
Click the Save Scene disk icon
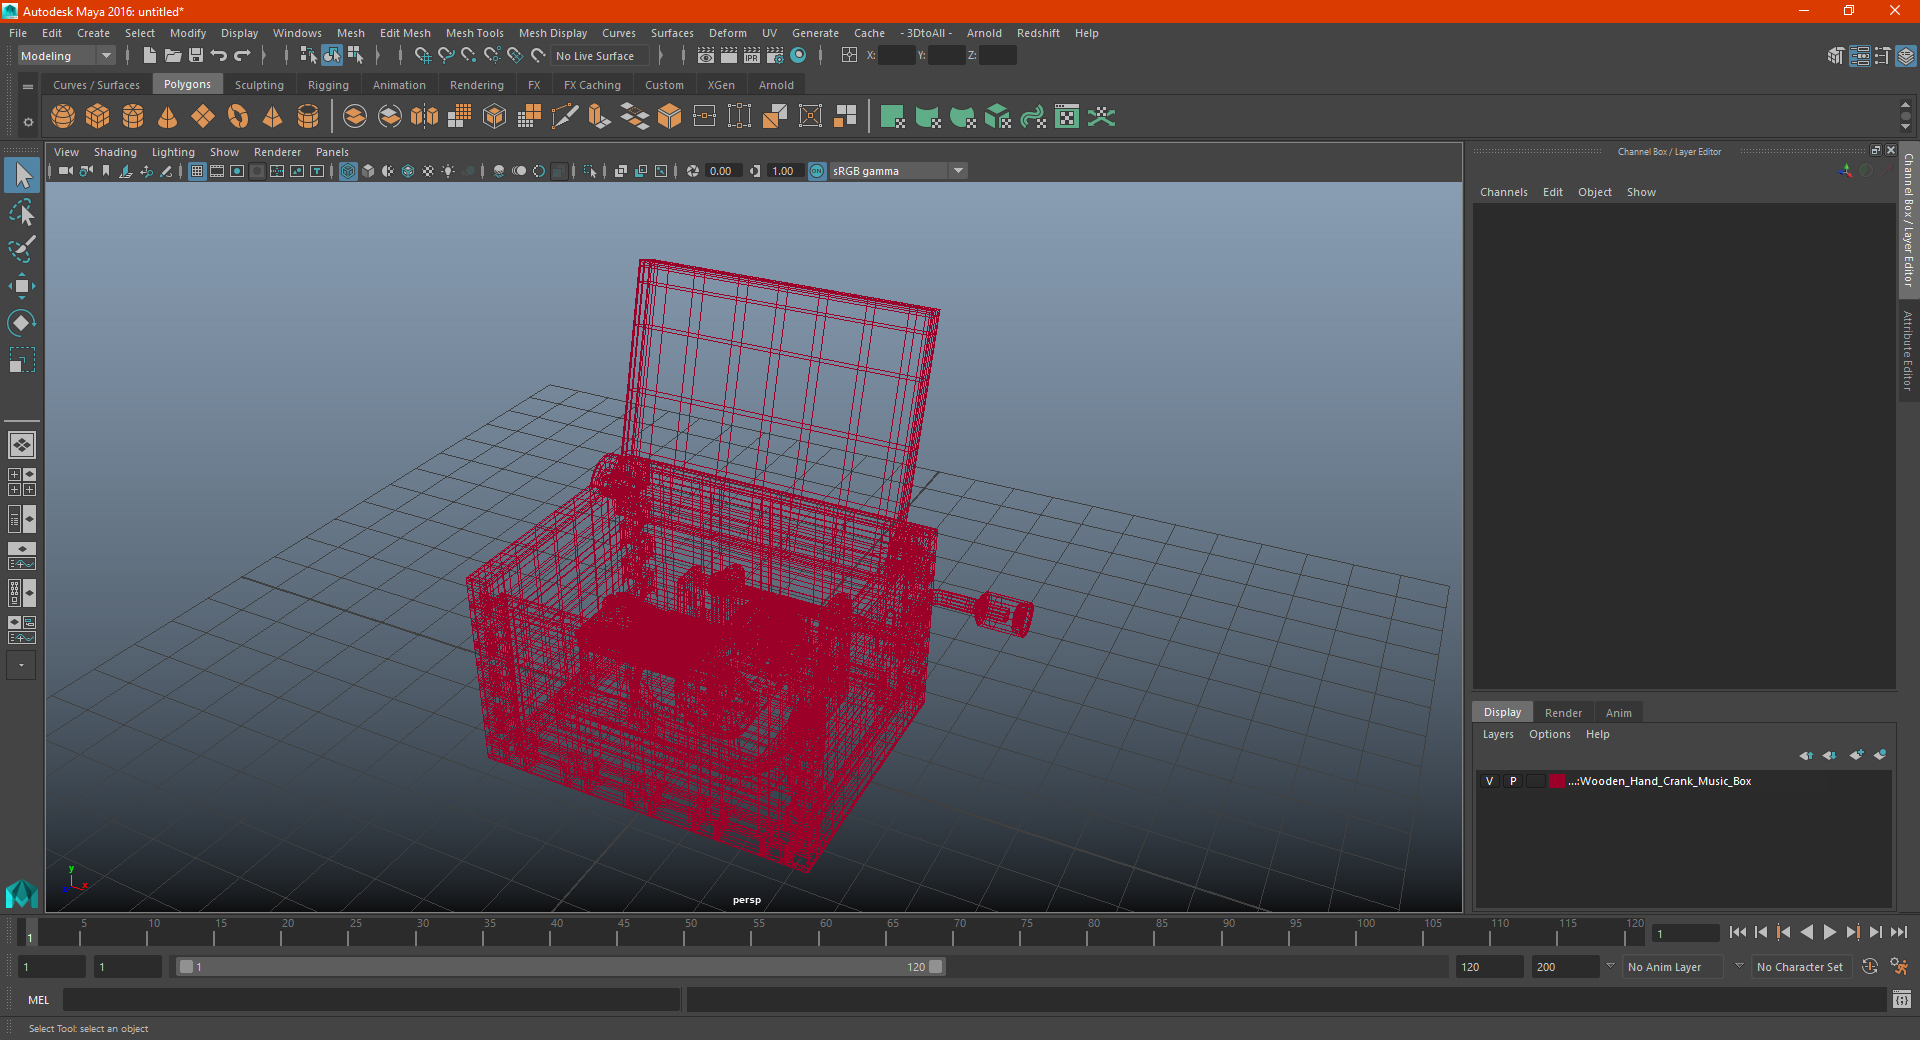196,56
